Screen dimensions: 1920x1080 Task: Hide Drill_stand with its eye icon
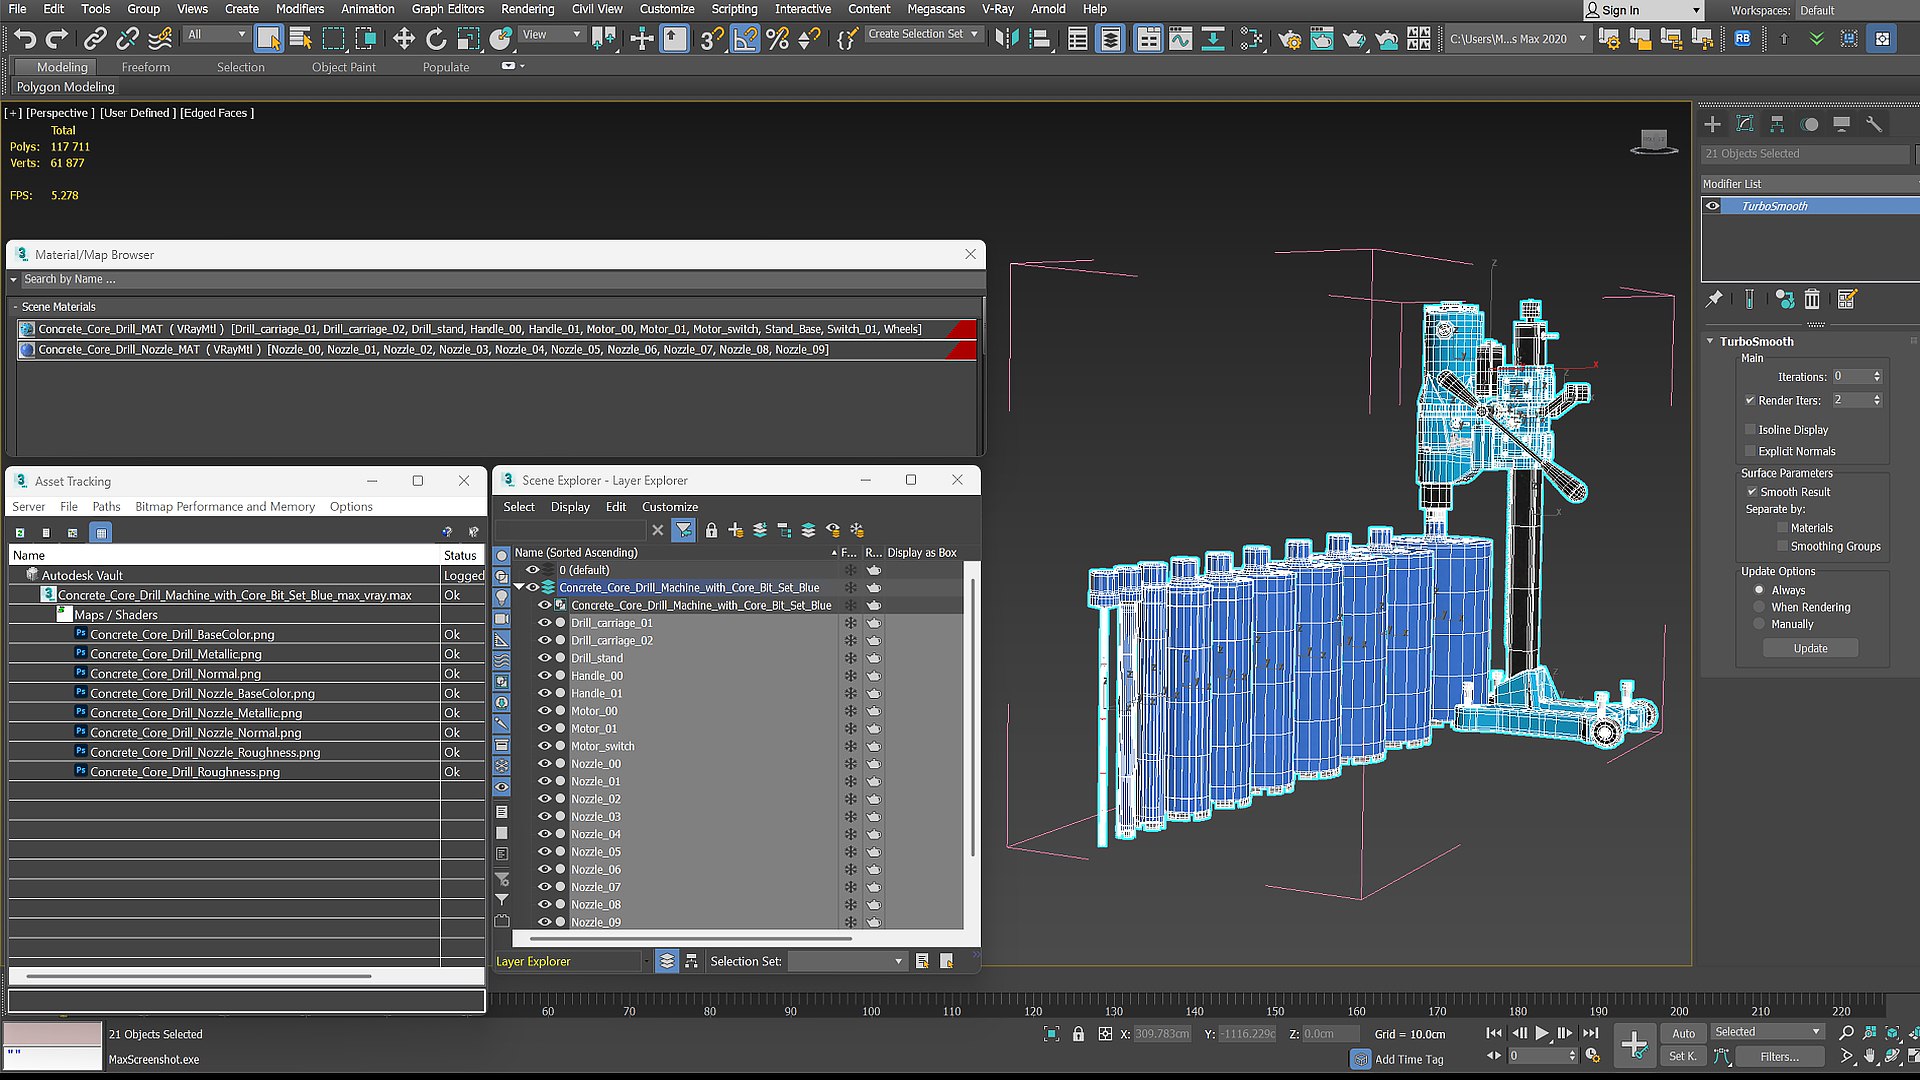click(x=545, y=658)
